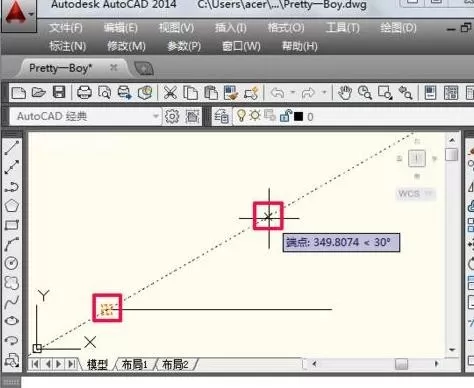This screenshot has width=474, height=388.
Task: Open the 插入(I) menu
Action: [x=231, y=28]
